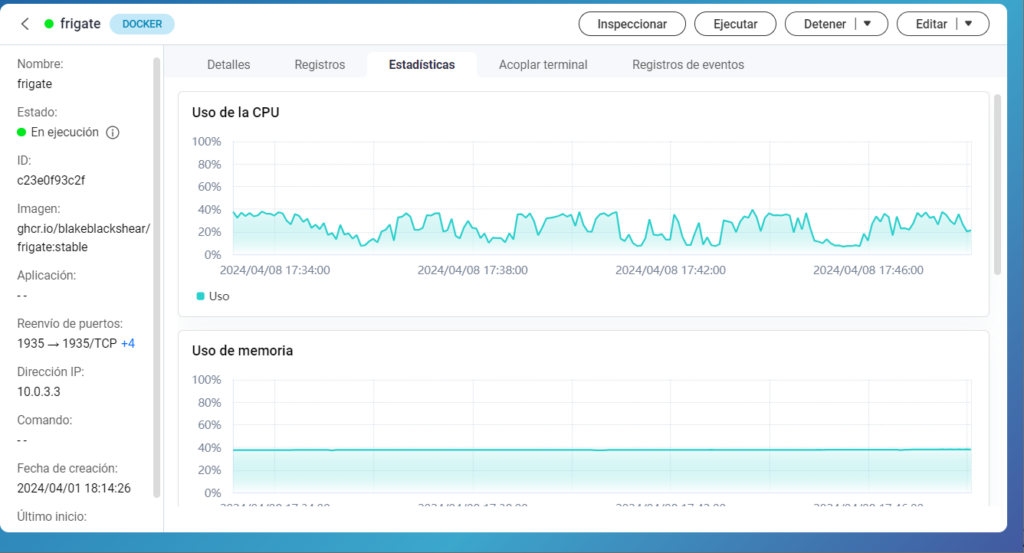Switch to the Registros tab
This screenshot has width=1024, height=553.
319,65
